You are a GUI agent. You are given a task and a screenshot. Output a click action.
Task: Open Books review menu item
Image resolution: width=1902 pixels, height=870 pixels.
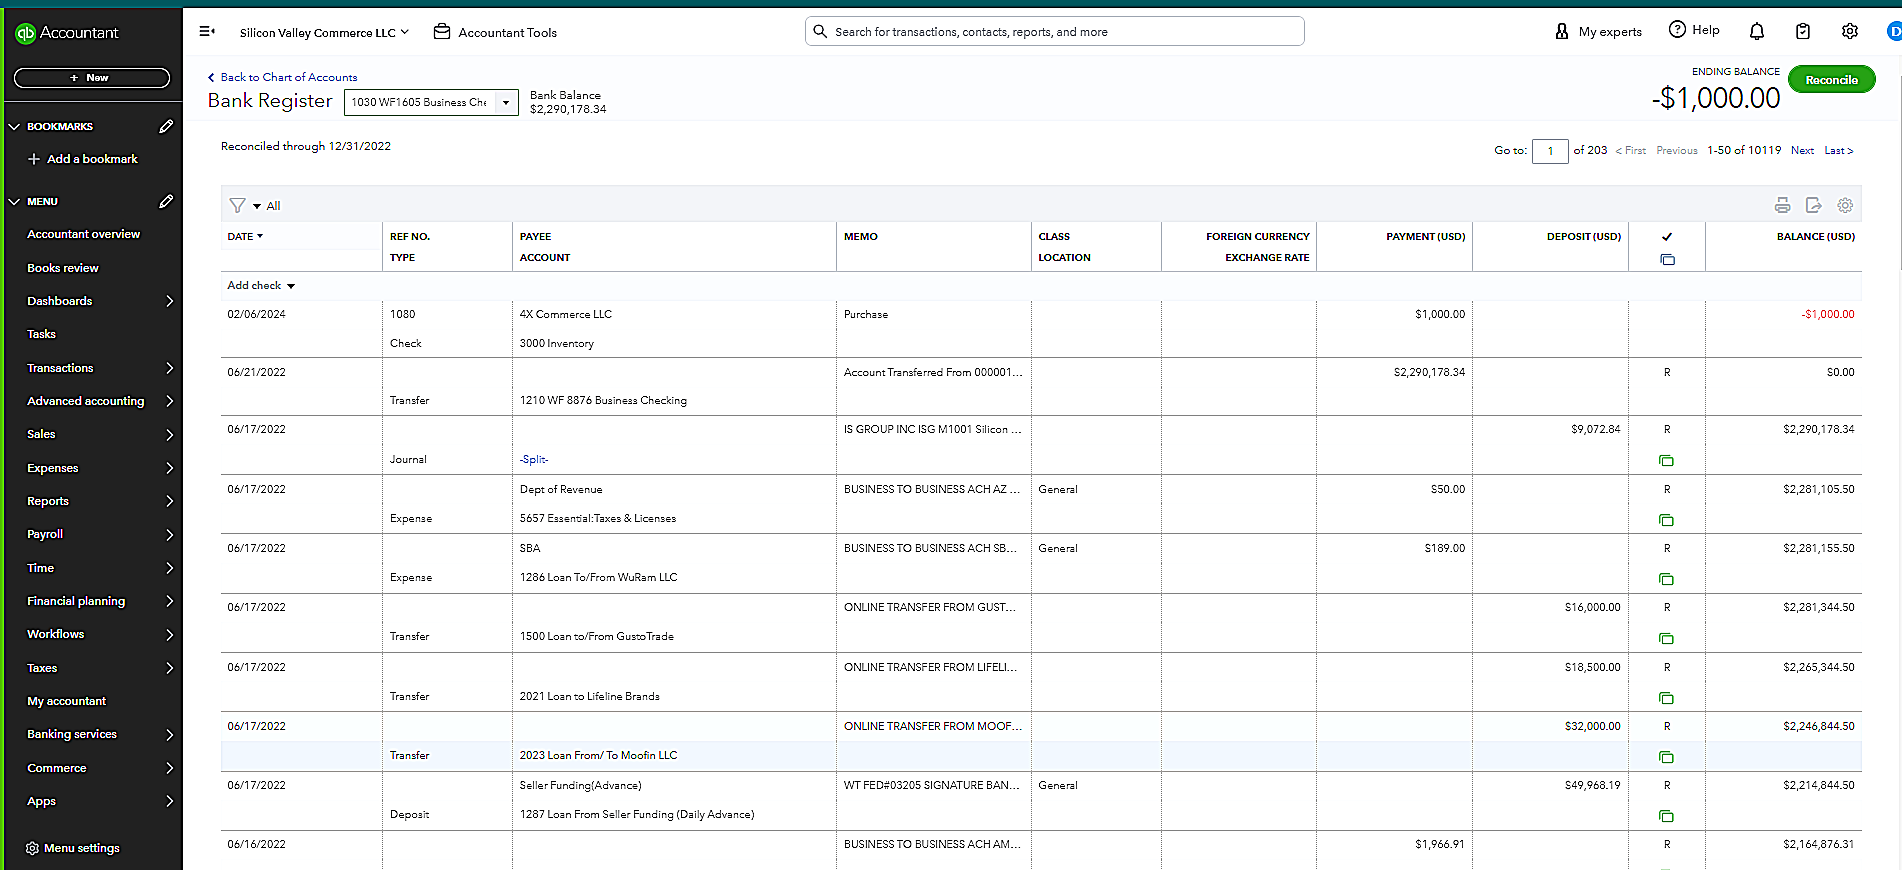(63, 268)
